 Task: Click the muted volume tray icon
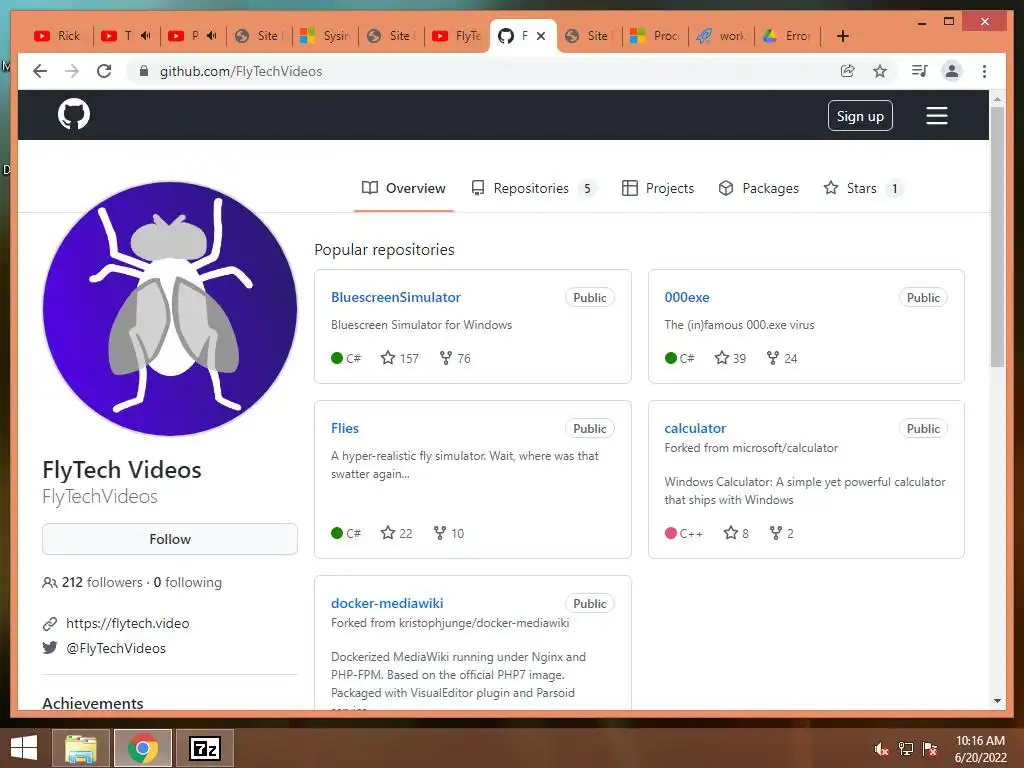[882, 749]
